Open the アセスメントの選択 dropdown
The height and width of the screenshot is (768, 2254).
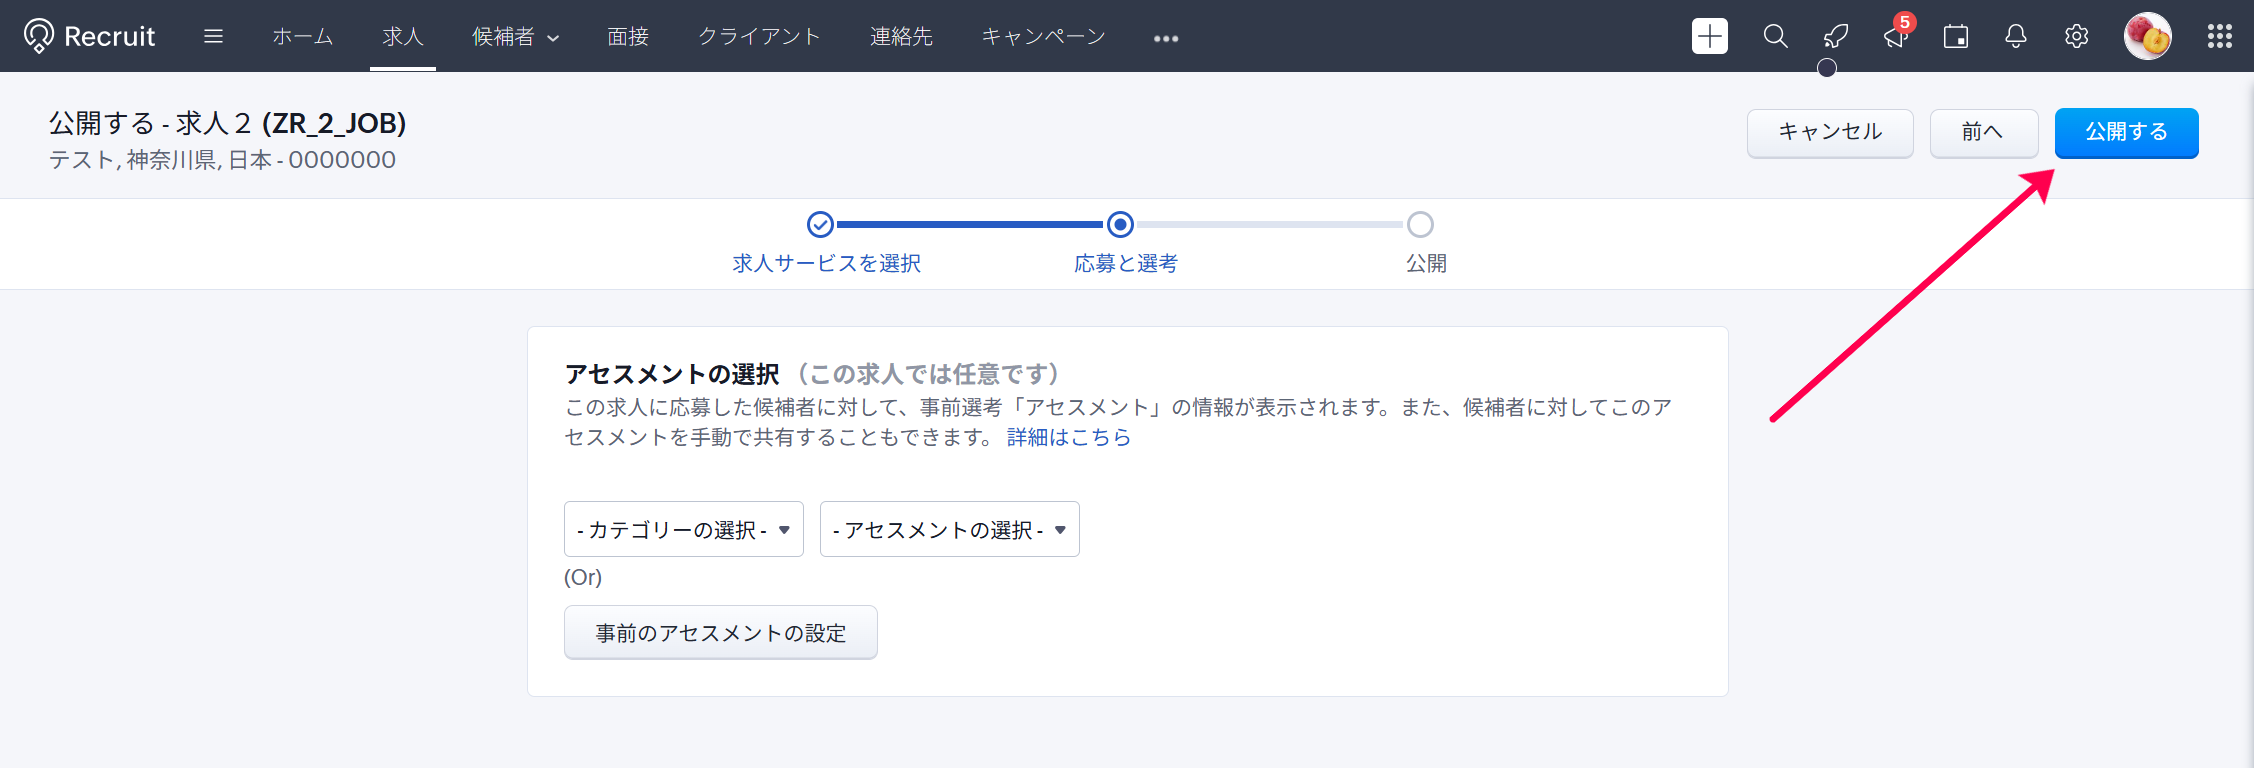point(949,529)
